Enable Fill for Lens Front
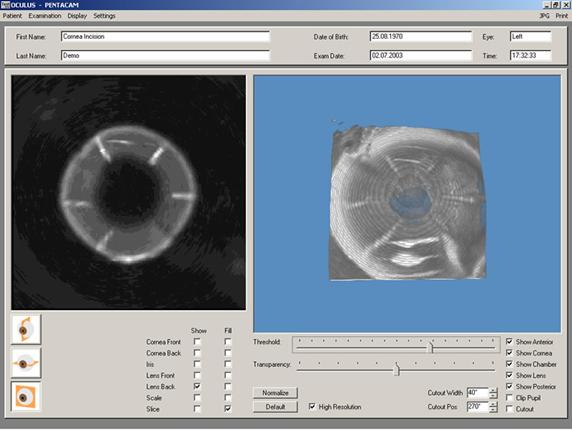 [228, 375]
